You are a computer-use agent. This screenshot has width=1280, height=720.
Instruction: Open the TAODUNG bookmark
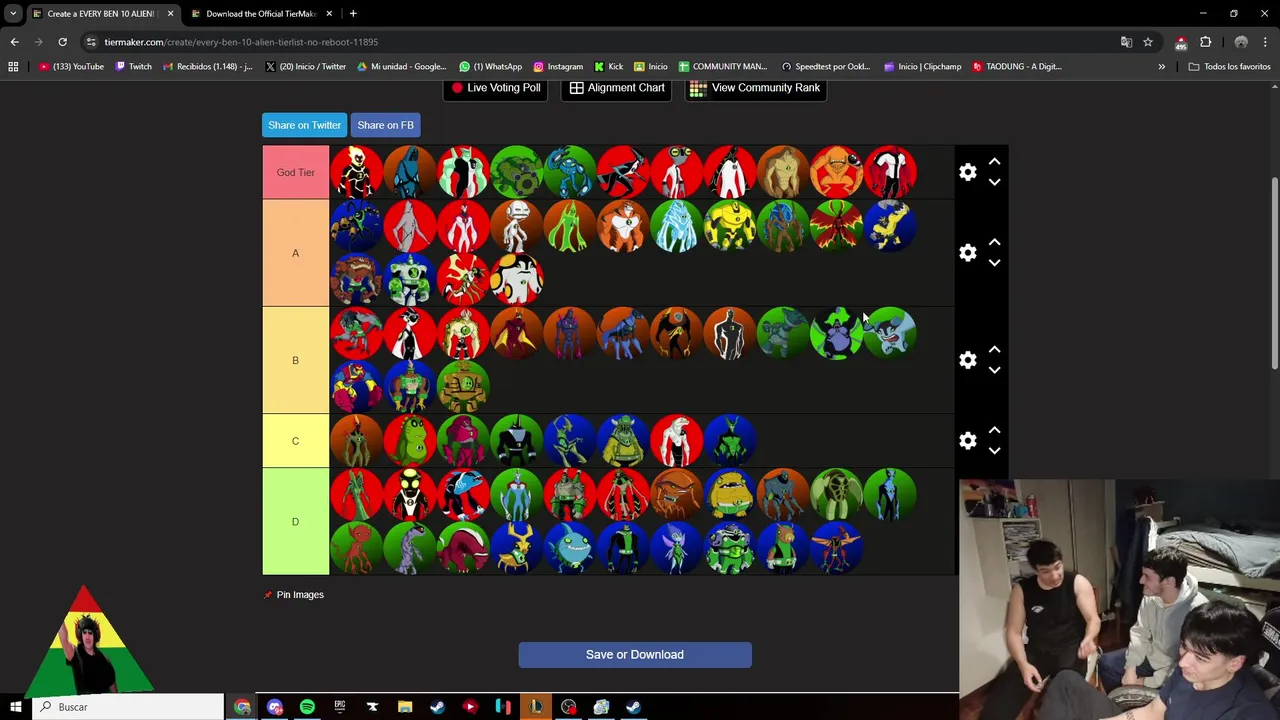tap(1016, 67)
